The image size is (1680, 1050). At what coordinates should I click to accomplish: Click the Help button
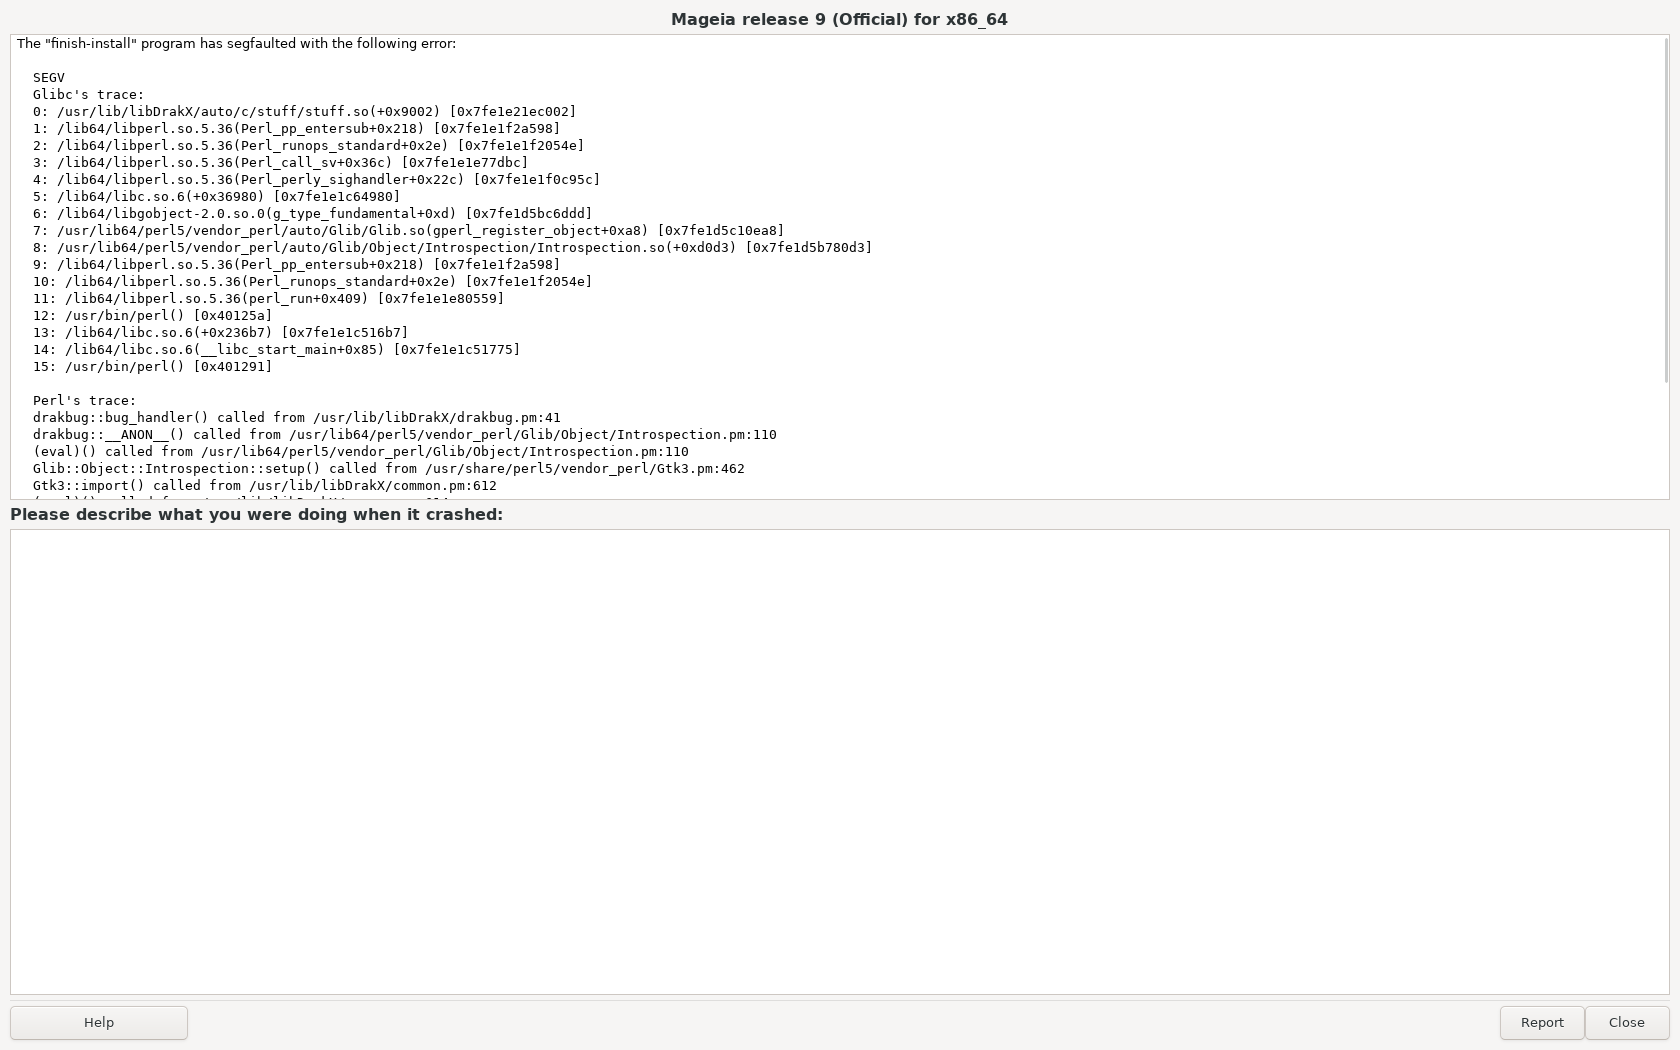coord(99,1022)
